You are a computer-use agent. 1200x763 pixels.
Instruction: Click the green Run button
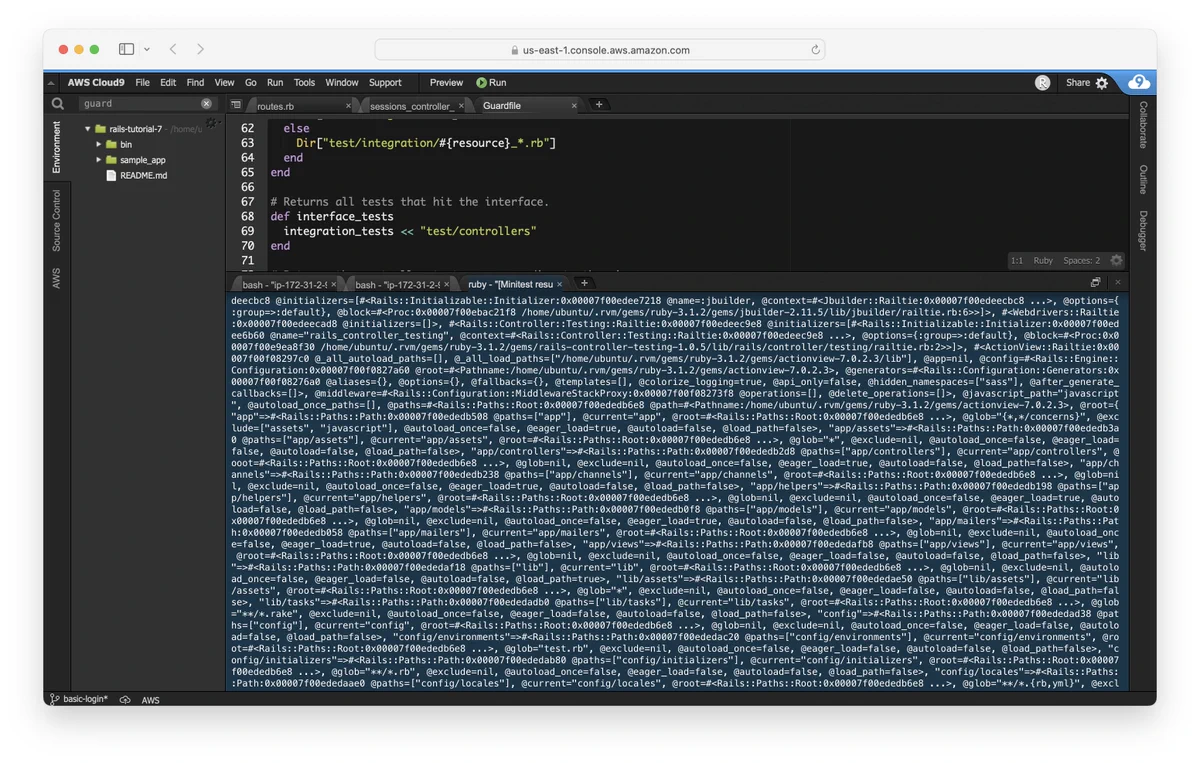[x=491, y=83]
